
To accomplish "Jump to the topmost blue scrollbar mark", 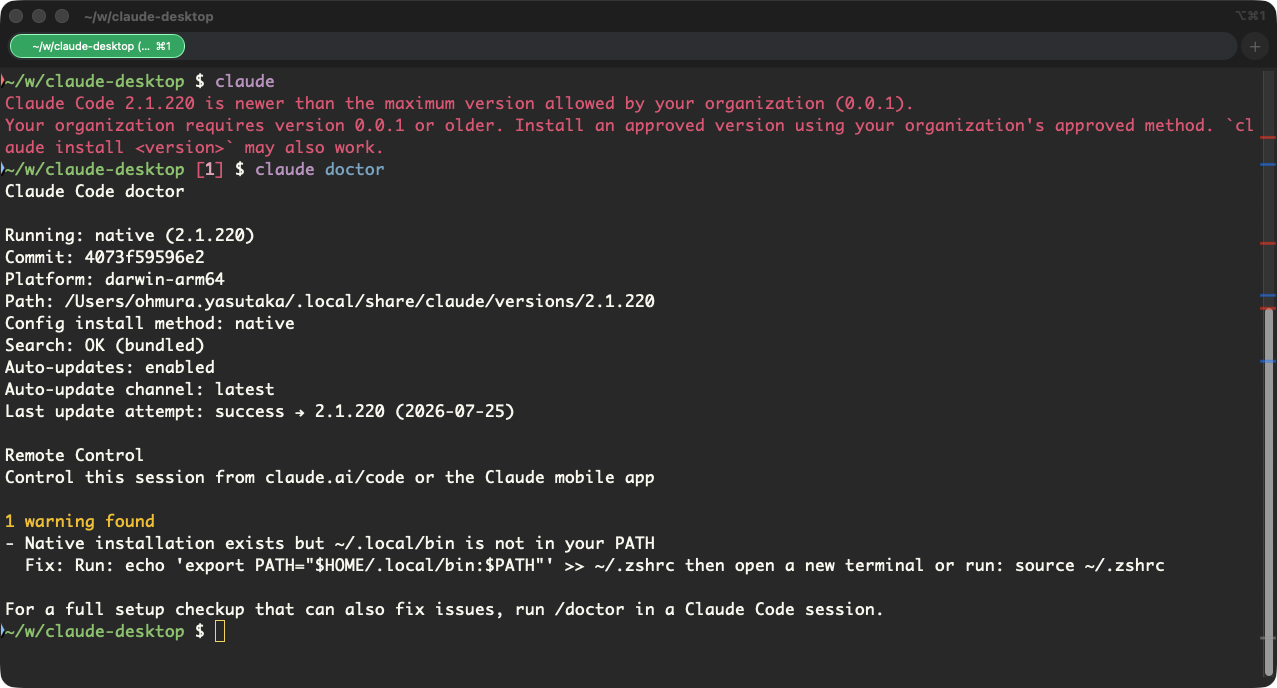I will (x=1268, y=163).
